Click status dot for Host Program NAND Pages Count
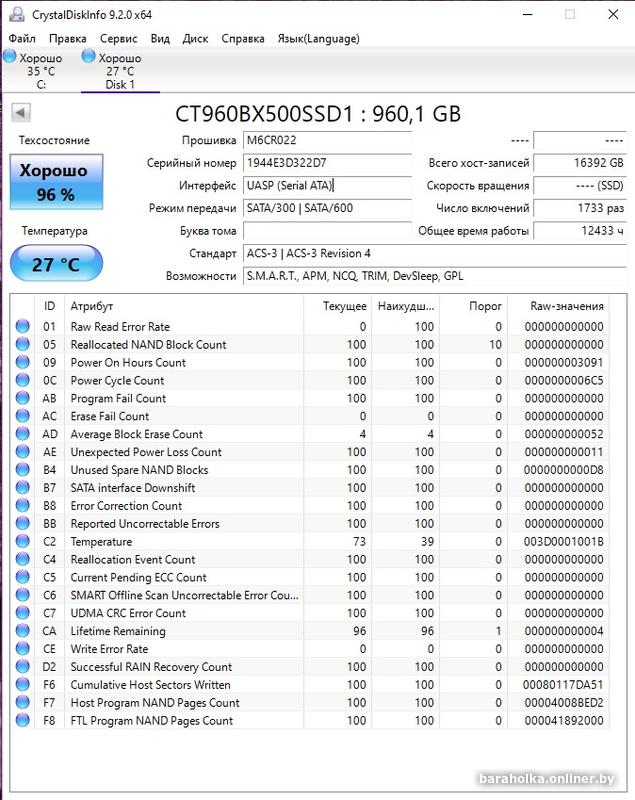 (22, 703)
